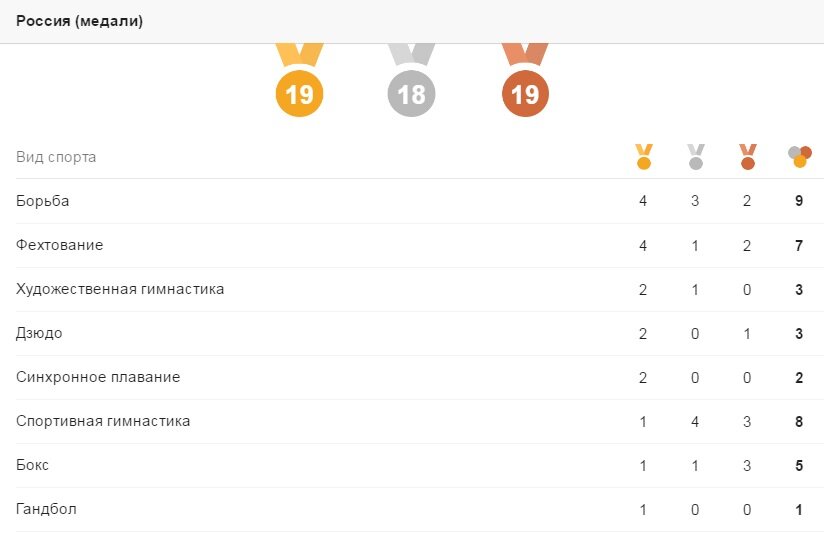Click the total of 9 medals for Борьба
This screenshot has width=824, height=533.
tap(799, 201)
